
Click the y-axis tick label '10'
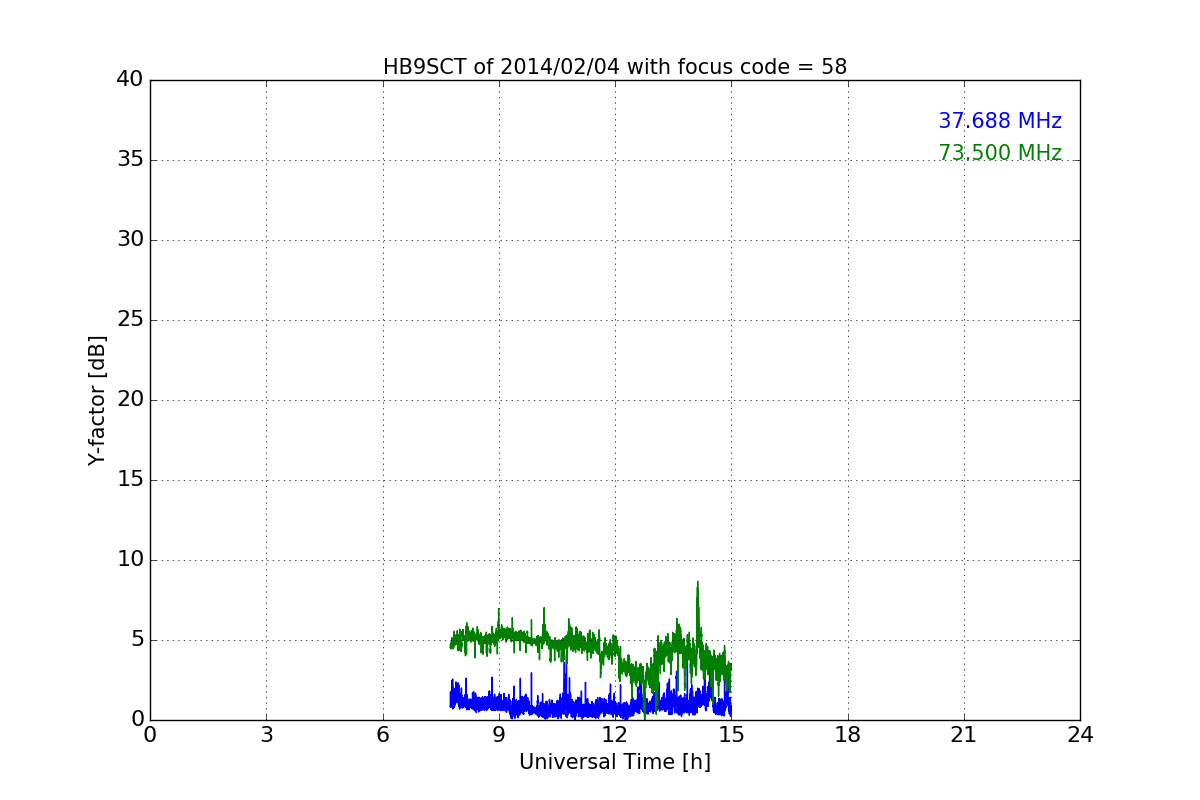coord(130,560)
